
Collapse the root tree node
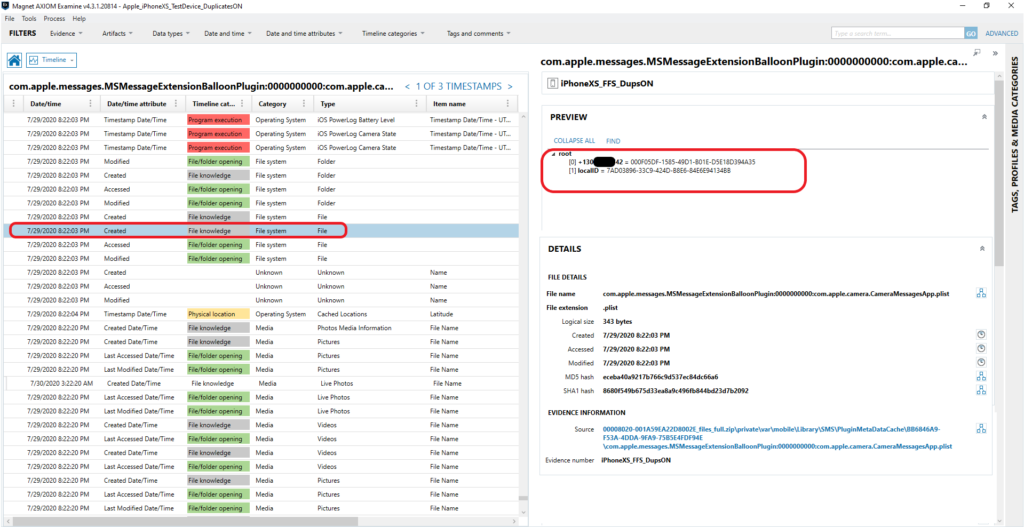[554, 153]
